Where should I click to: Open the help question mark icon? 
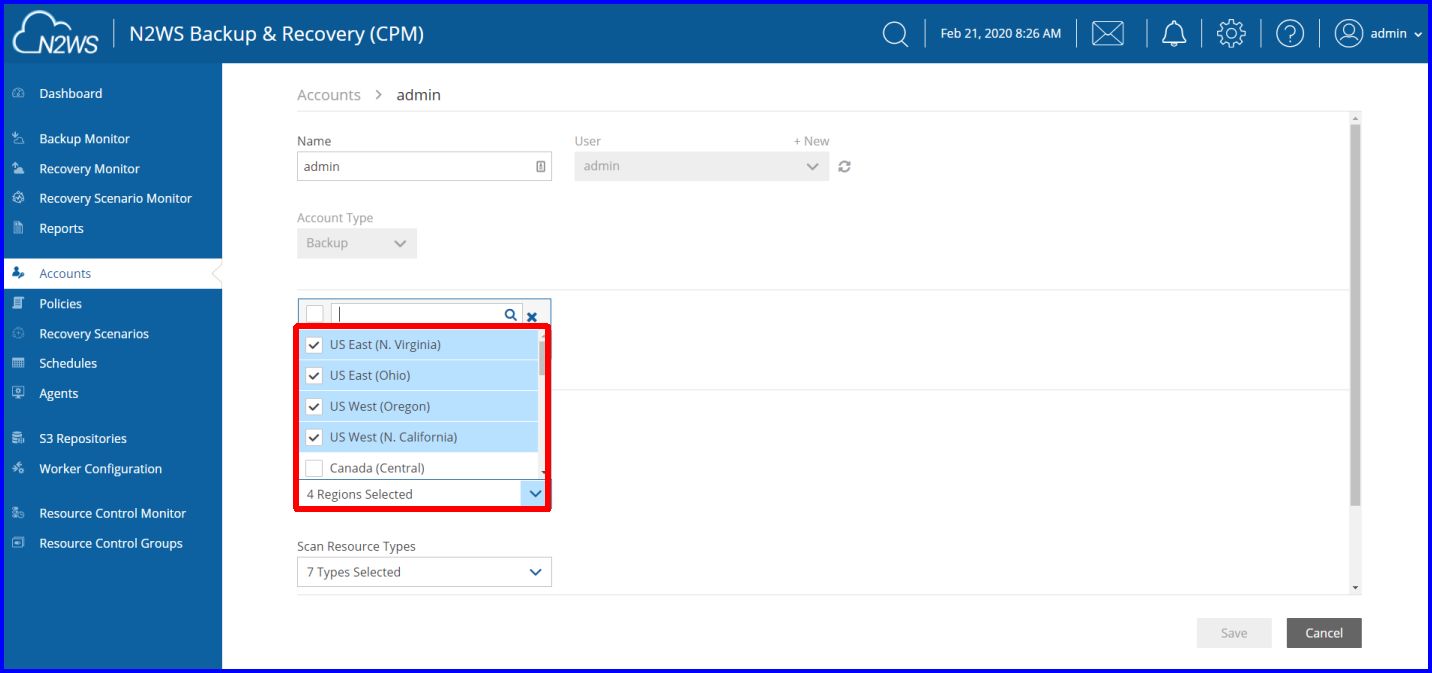tap(1290, 34)
